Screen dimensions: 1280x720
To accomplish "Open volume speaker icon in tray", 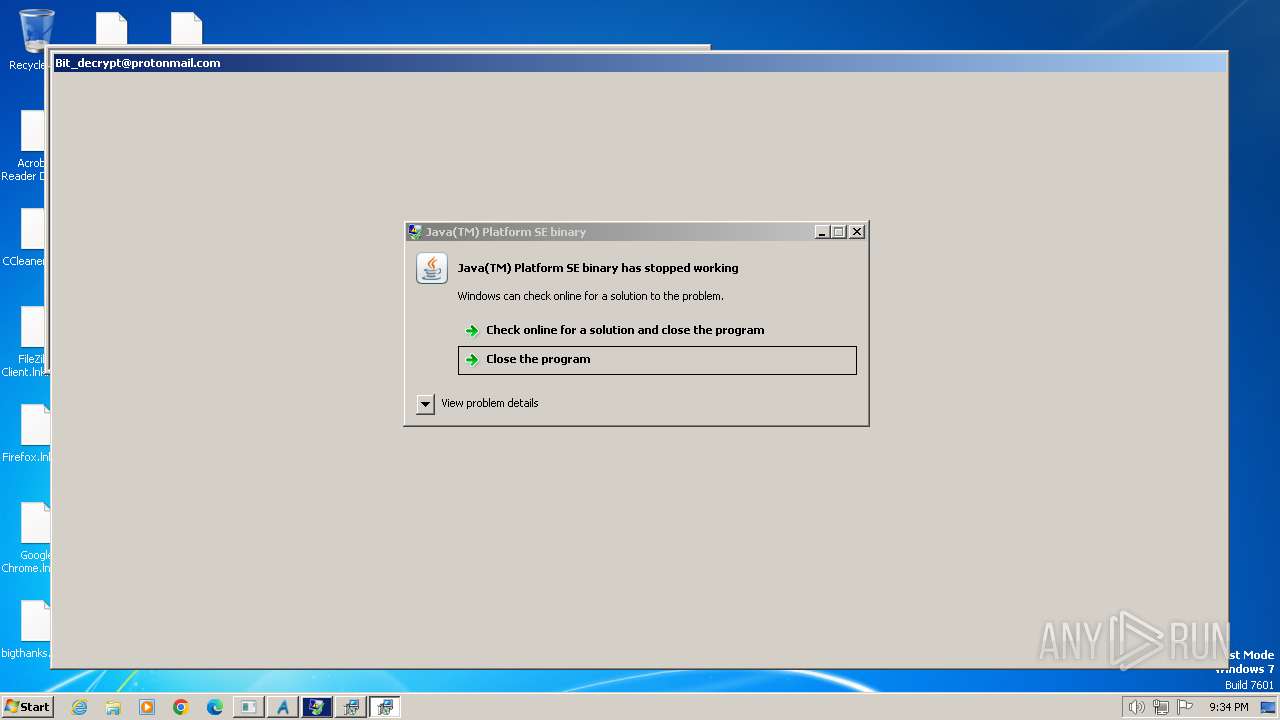I will pos(1136,707).
